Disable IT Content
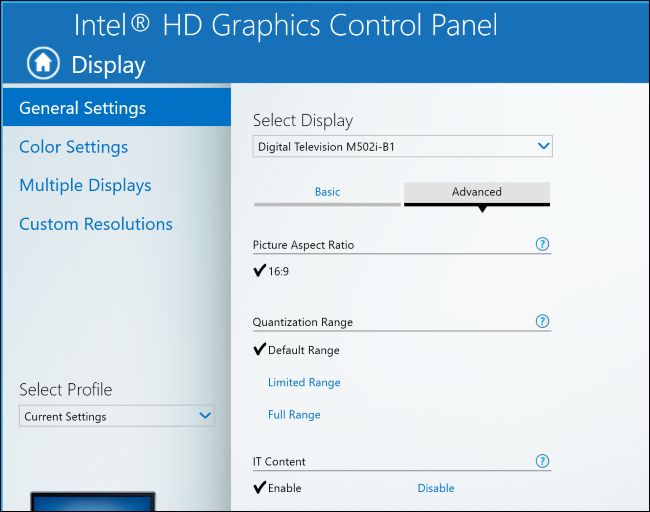Viewport: 650px width, 512px height. [x=436, y=488]
